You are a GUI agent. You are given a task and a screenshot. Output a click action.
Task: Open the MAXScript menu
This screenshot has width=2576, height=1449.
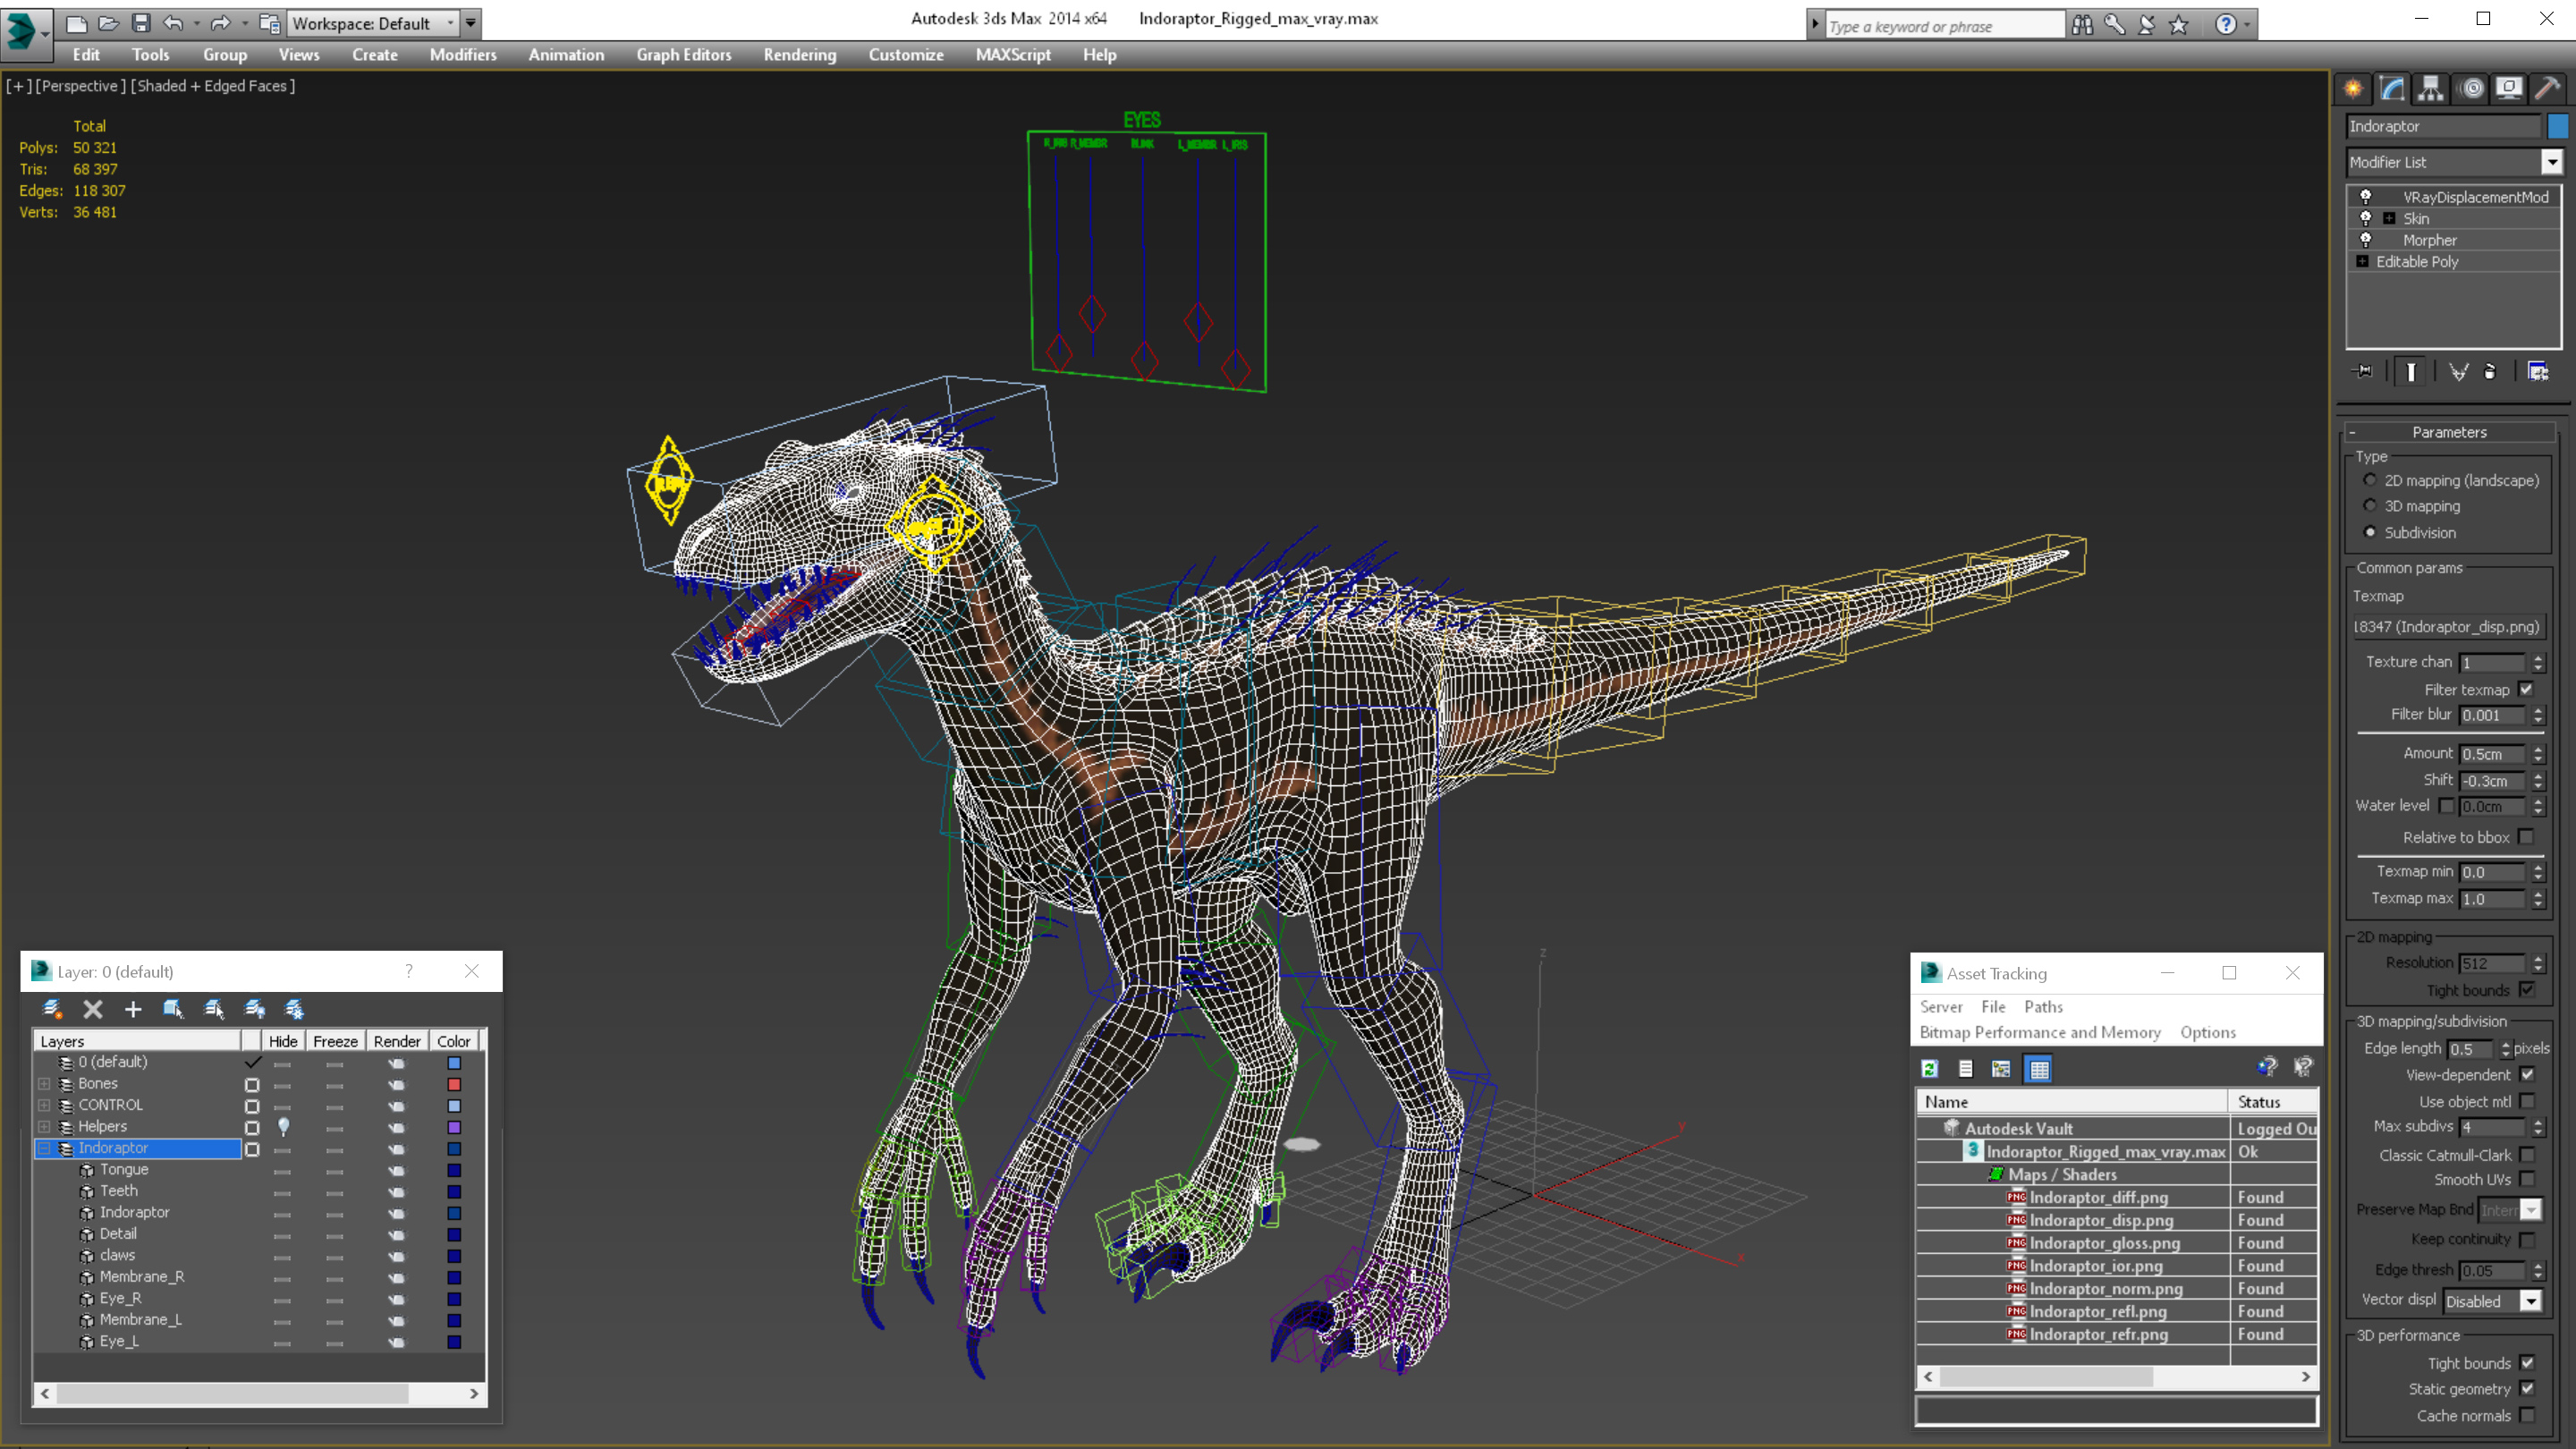pyautogui.click(x=1013, y=55)
